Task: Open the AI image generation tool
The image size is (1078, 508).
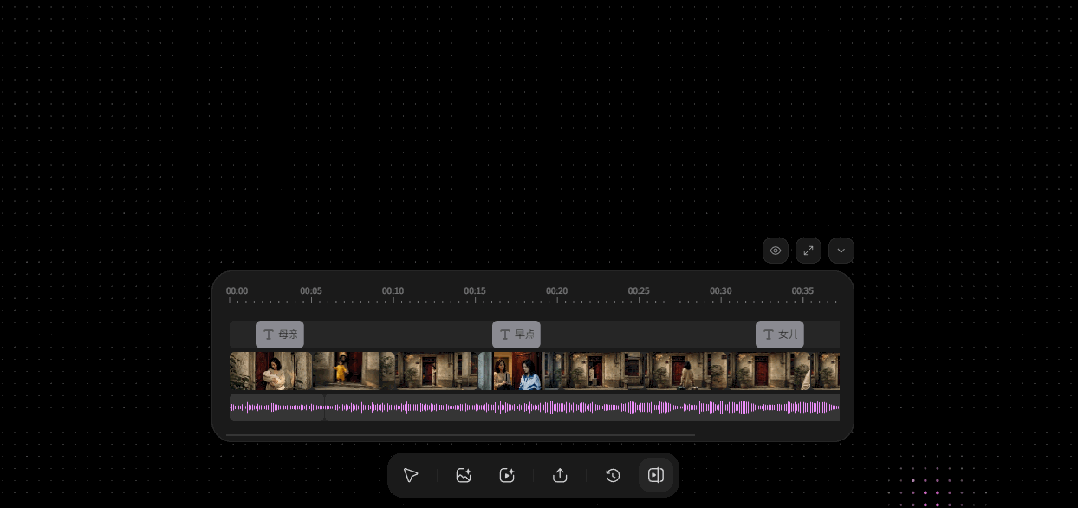Action: [464, 475]
